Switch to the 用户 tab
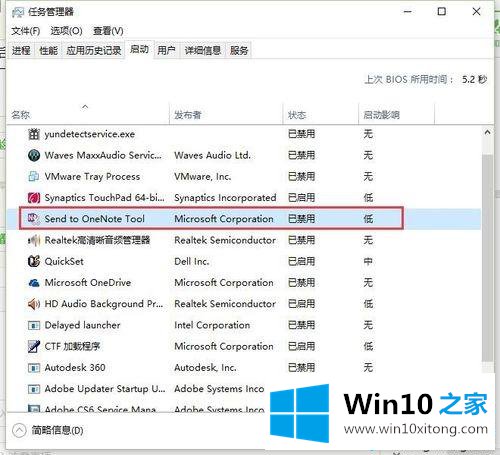Viewport: 500px width, 455px height. click(x=166, y=51)
